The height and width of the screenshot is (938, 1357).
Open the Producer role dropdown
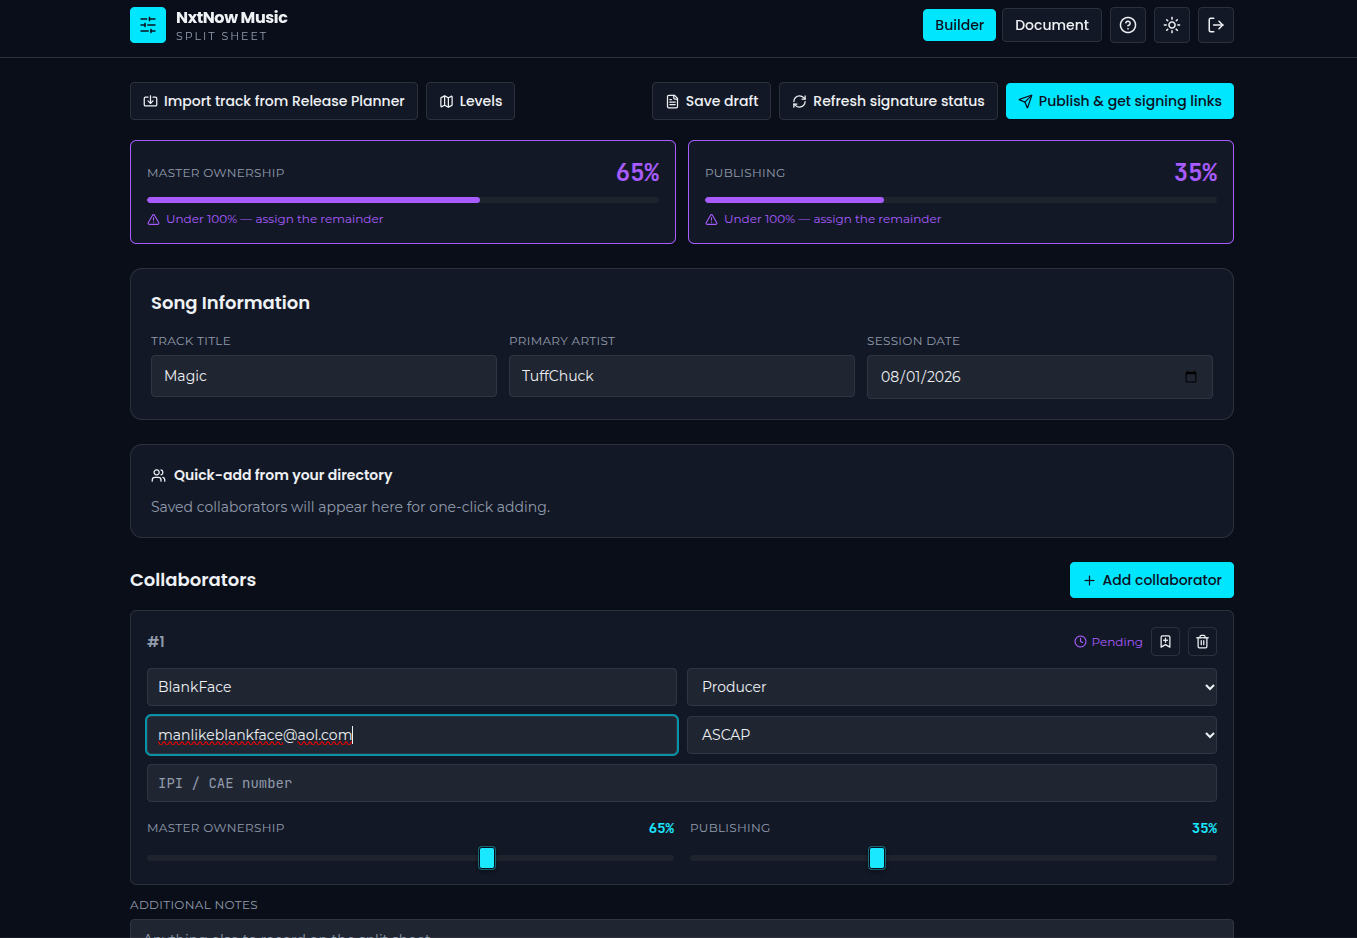pyautogui.click(x=952, y=687)
